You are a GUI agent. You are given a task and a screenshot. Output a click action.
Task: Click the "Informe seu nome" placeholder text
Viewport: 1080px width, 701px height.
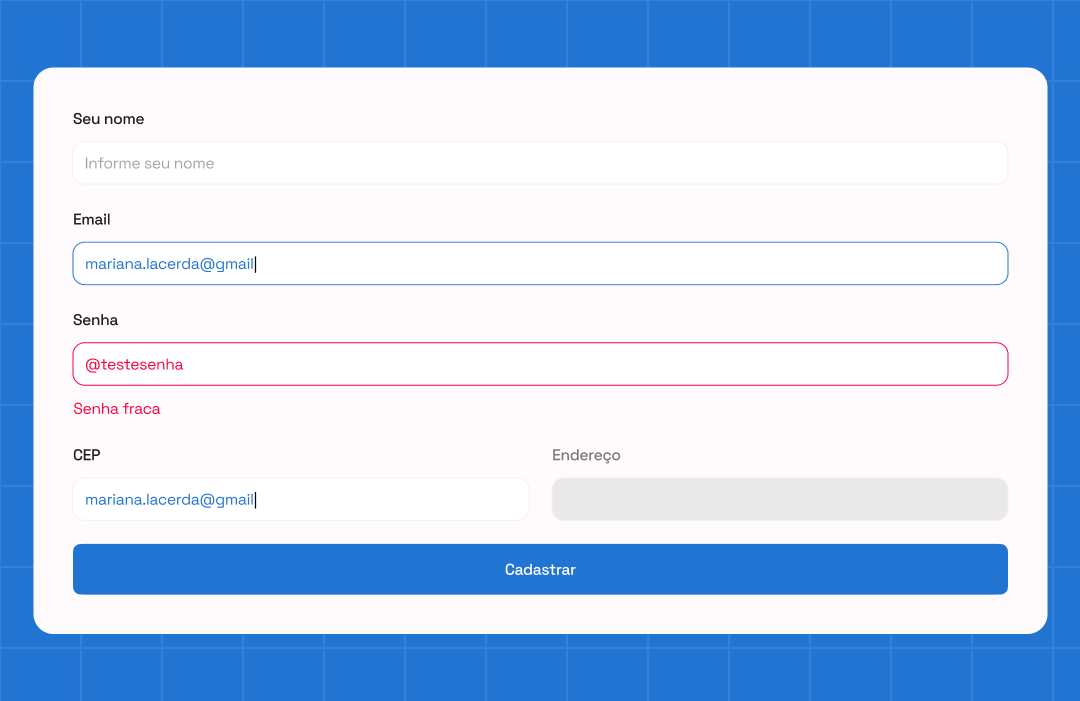click(149, 163)
